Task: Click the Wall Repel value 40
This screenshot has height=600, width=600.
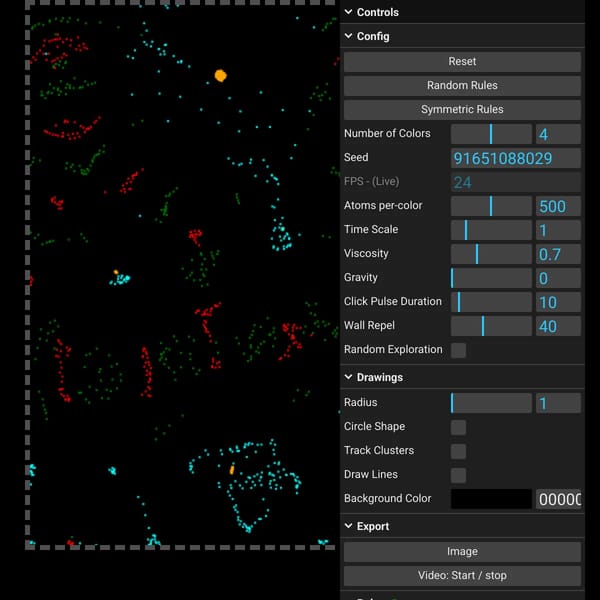Action: (558, 326)
